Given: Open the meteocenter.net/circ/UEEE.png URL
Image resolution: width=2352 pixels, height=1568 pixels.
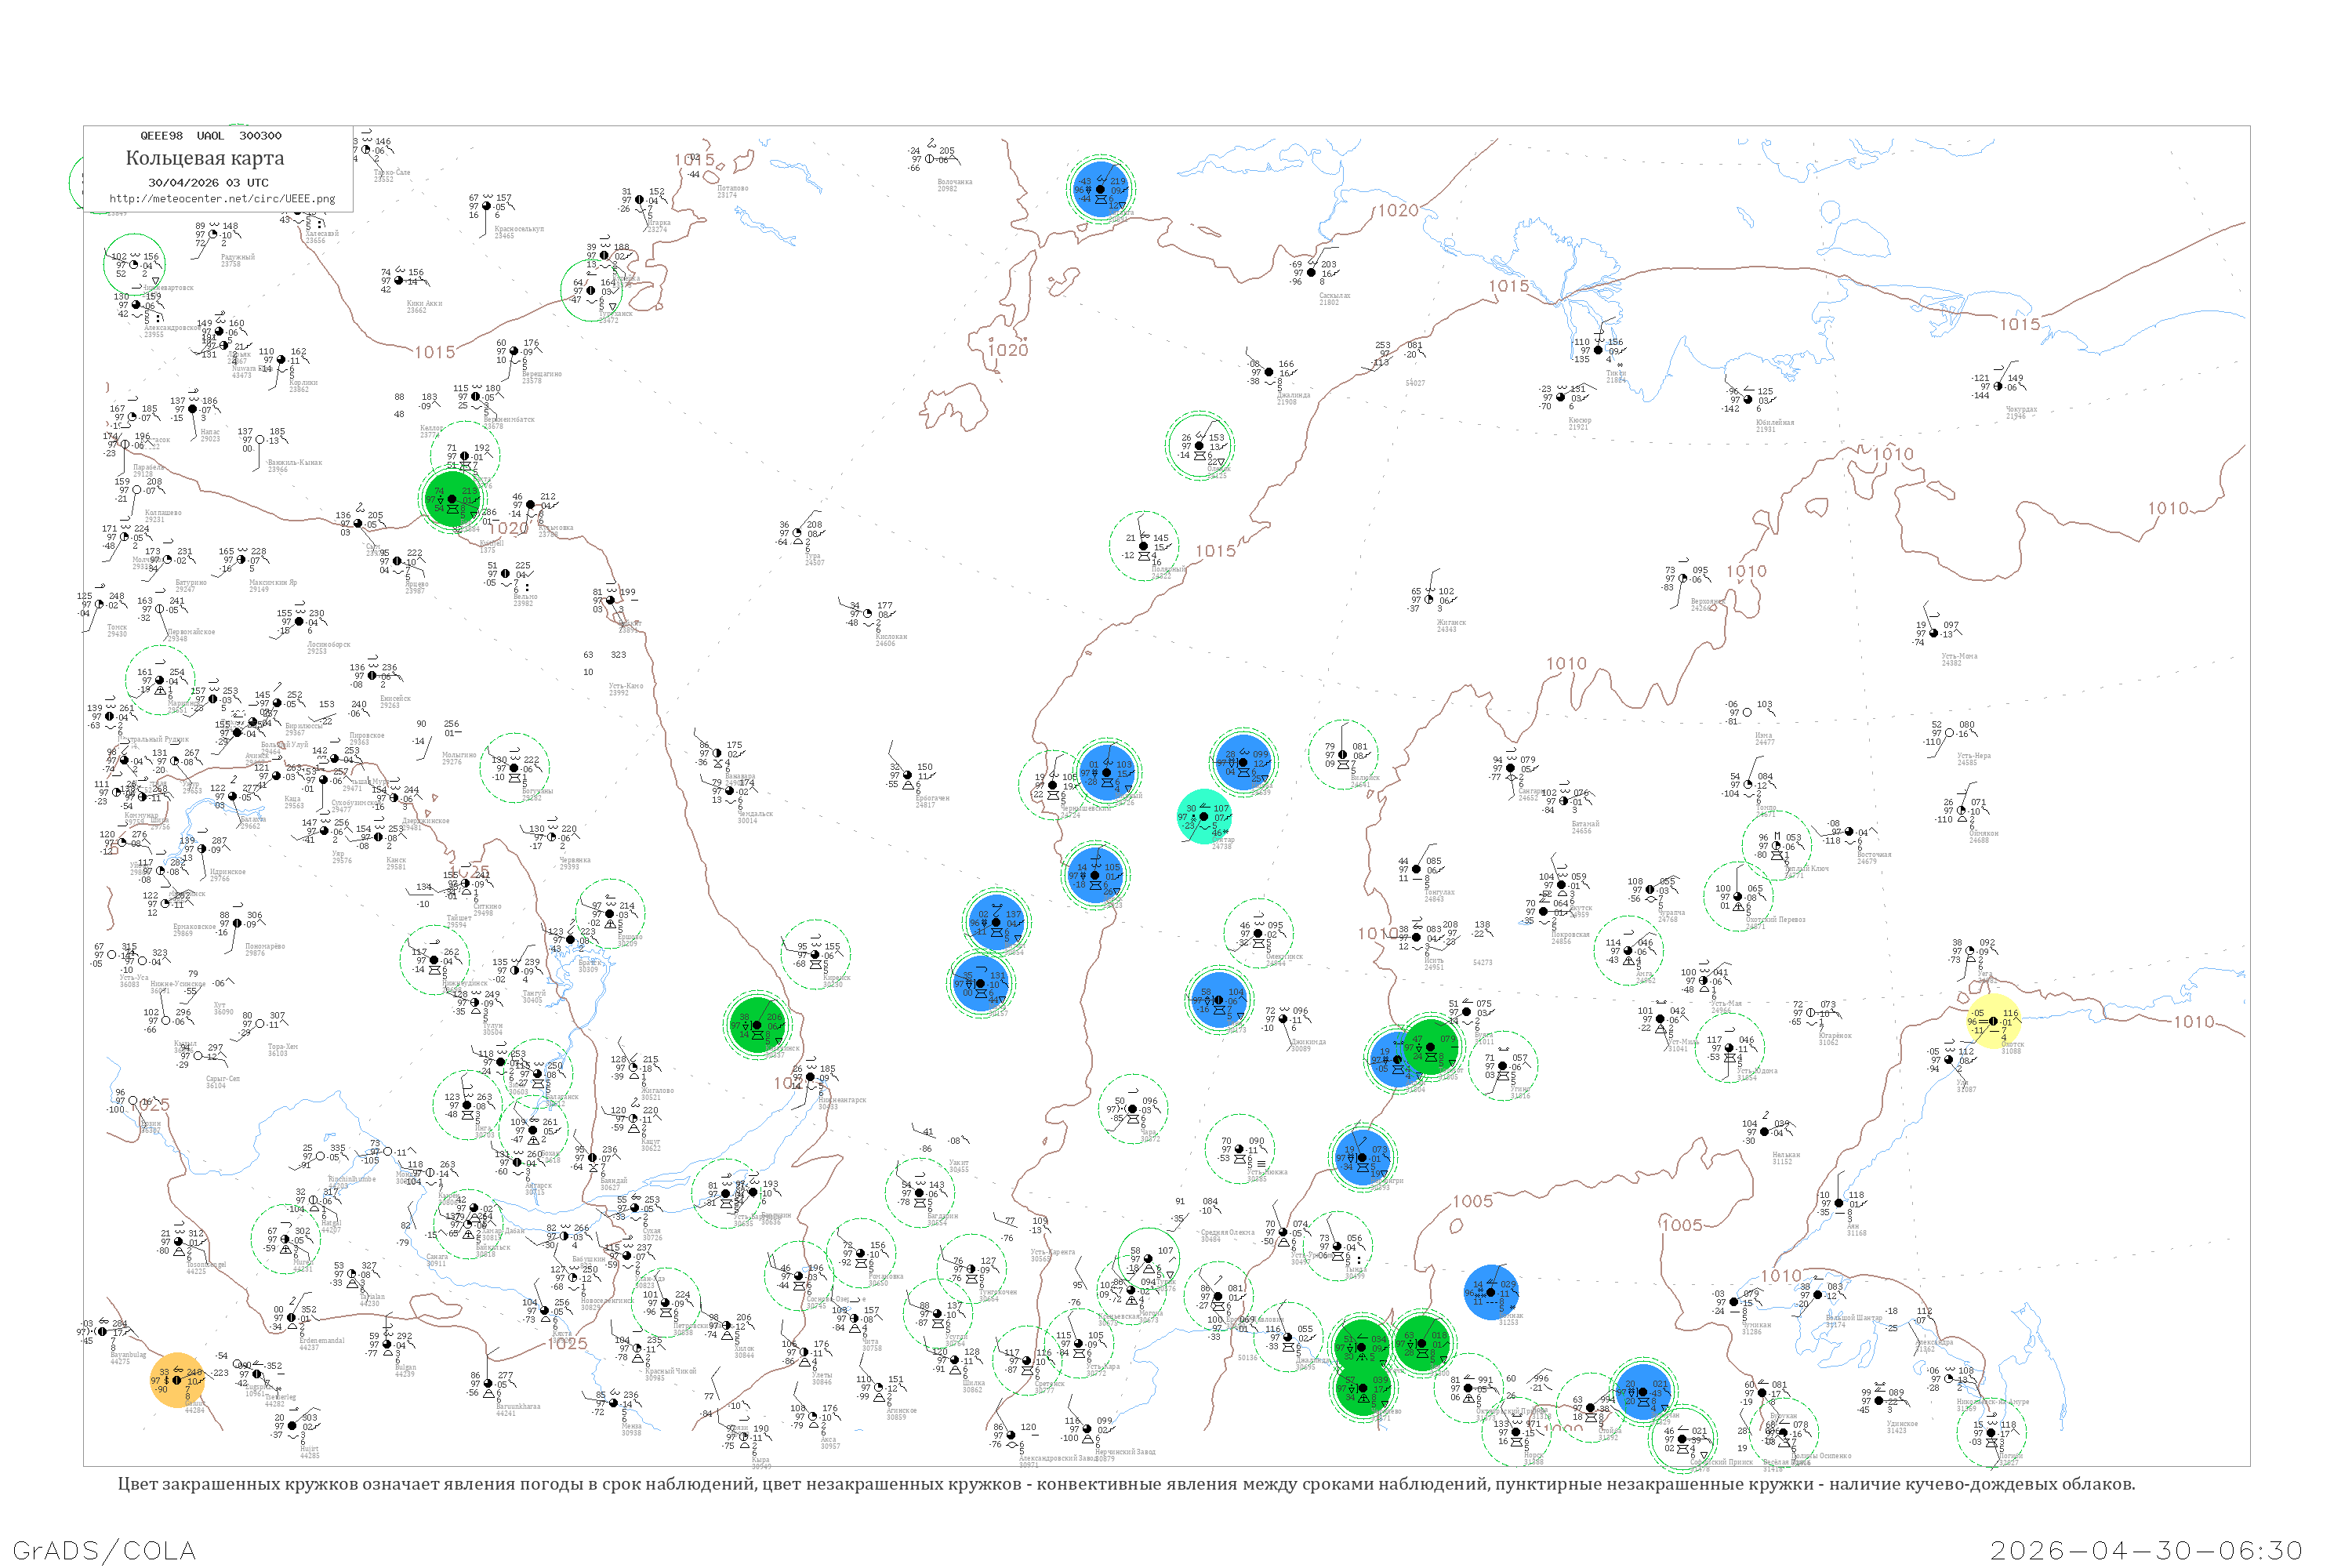Looking at the screenshot, I should 222,198.
